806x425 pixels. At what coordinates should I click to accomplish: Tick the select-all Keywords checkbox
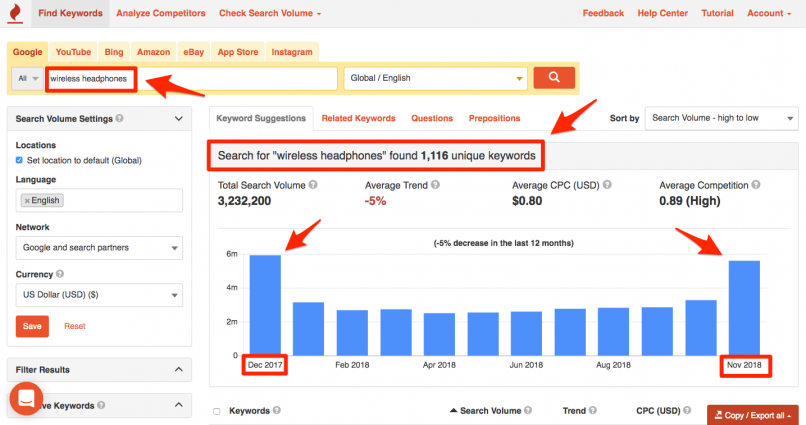(x=217, y=411)
